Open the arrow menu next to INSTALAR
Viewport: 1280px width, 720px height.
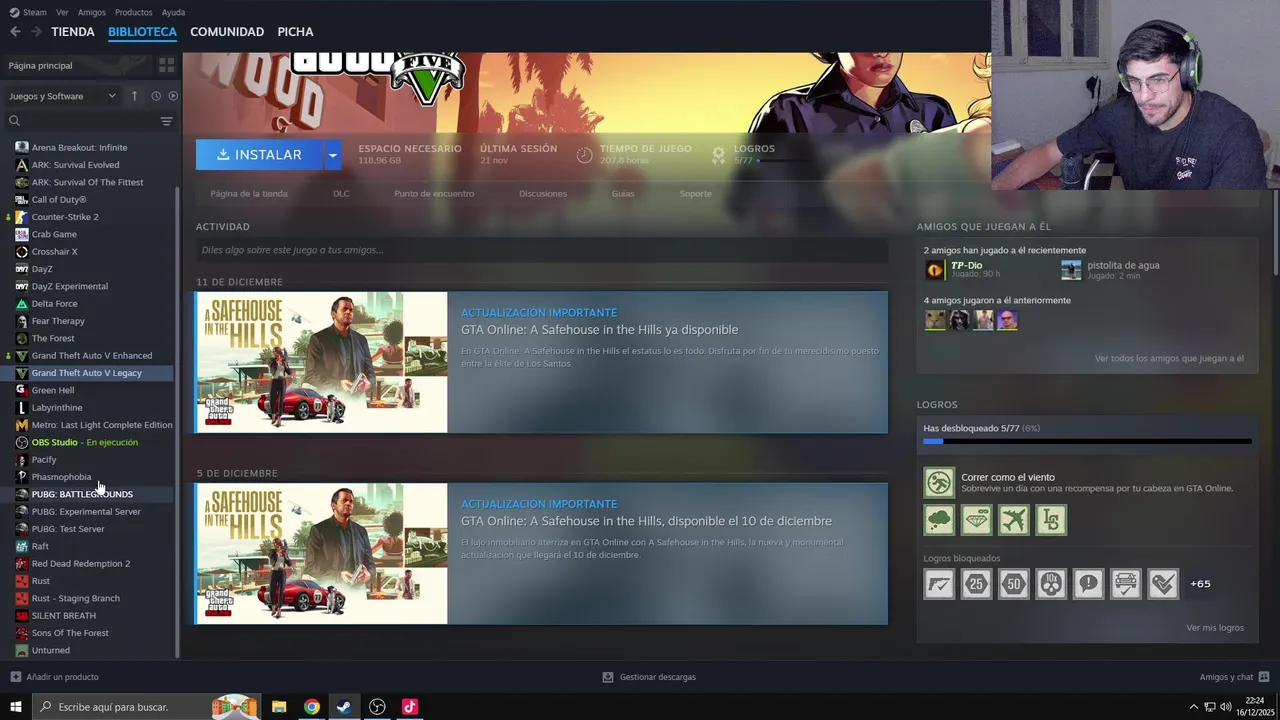pos(332,155)
